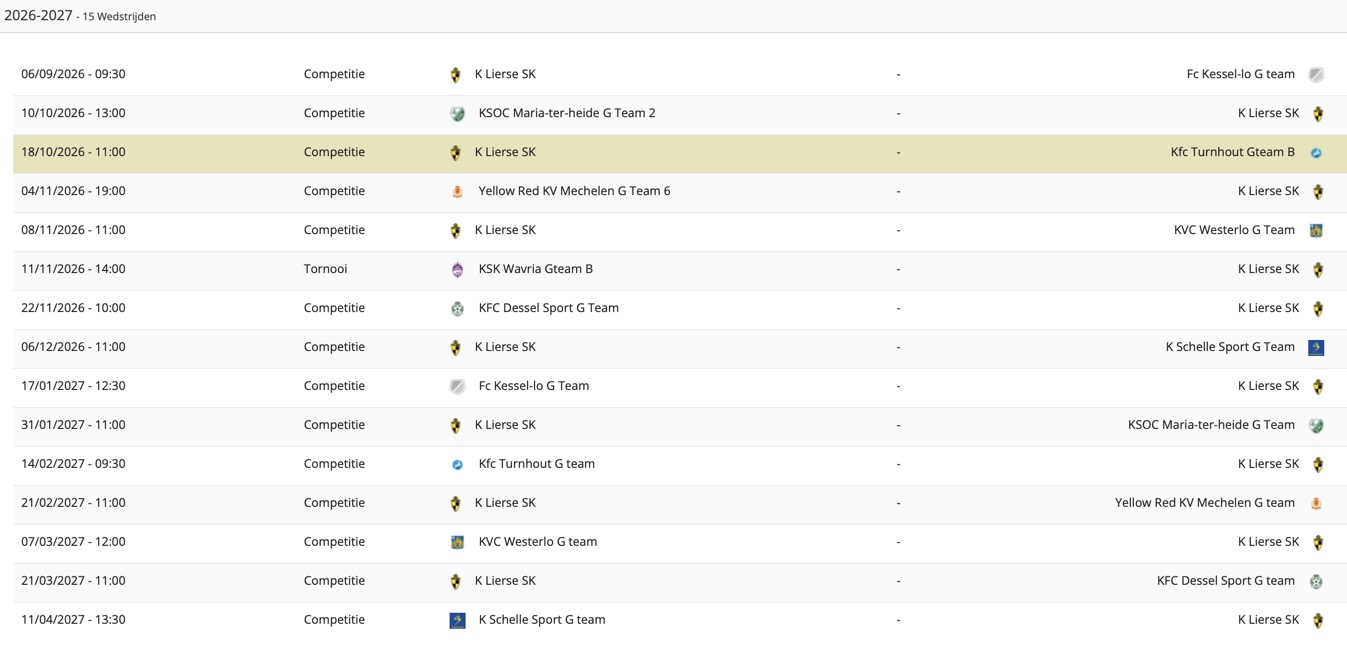Click date '14/02/2027 - 09:30'
This screenshot has height=647, width=1347.
(x=73, y=464)
